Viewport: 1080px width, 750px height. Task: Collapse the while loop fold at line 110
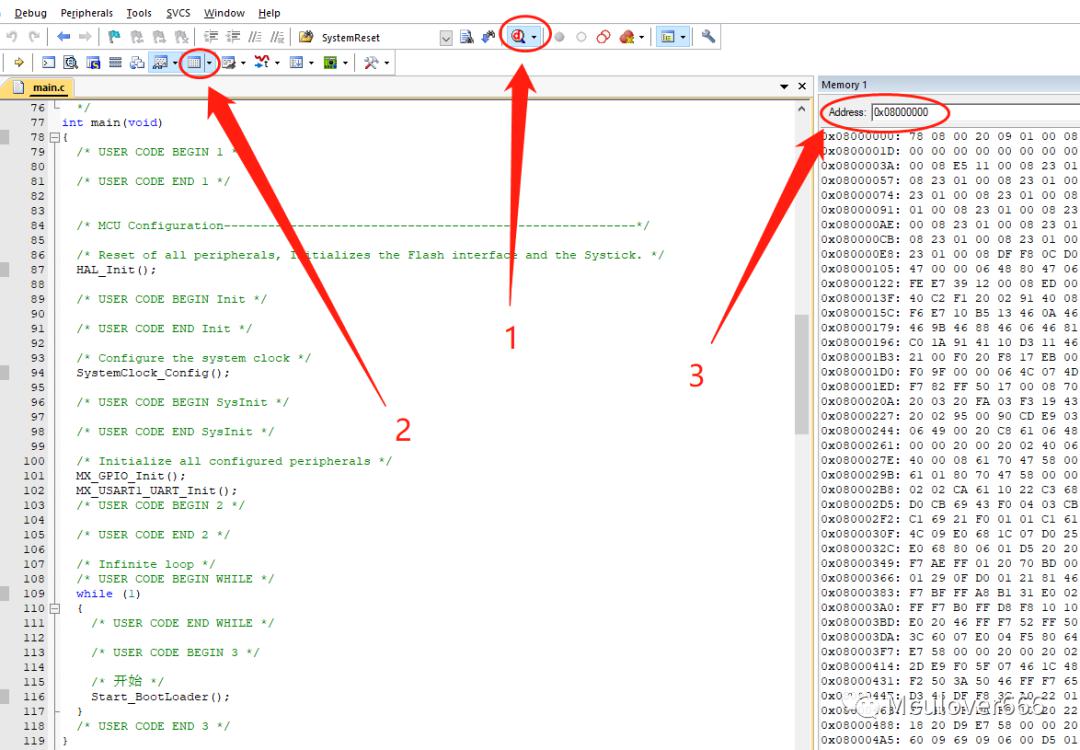[x=55, y=608]
